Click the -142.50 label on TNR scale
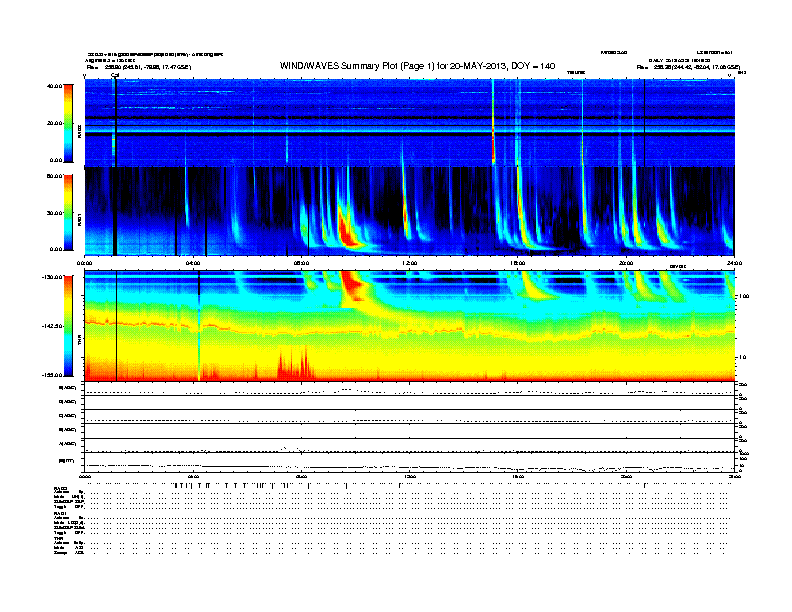Viewport: 792px width, 612px height. (x=52, y=326)
